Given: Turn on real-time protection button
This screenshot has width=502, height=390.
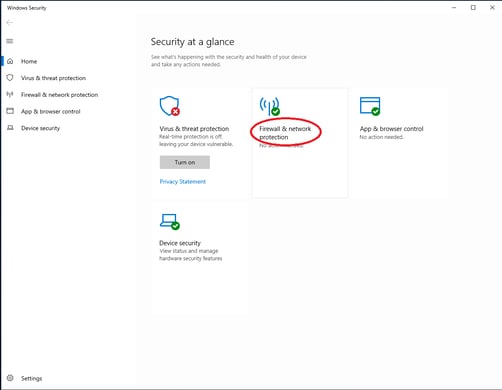Looking at the screenshot, I should [185, 162].
